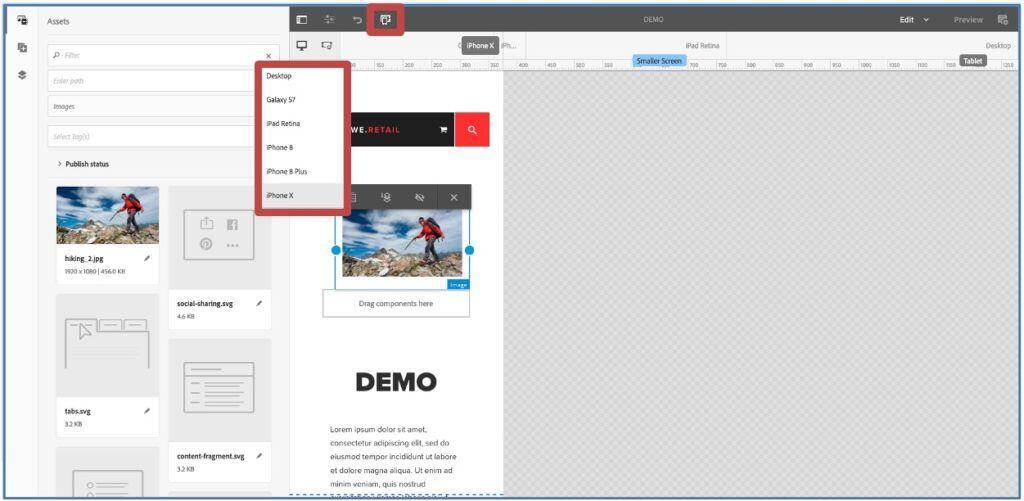Click the Filter search input
Screen dimensions: 1024x501
pyautogui.click(x=163, y=56)
